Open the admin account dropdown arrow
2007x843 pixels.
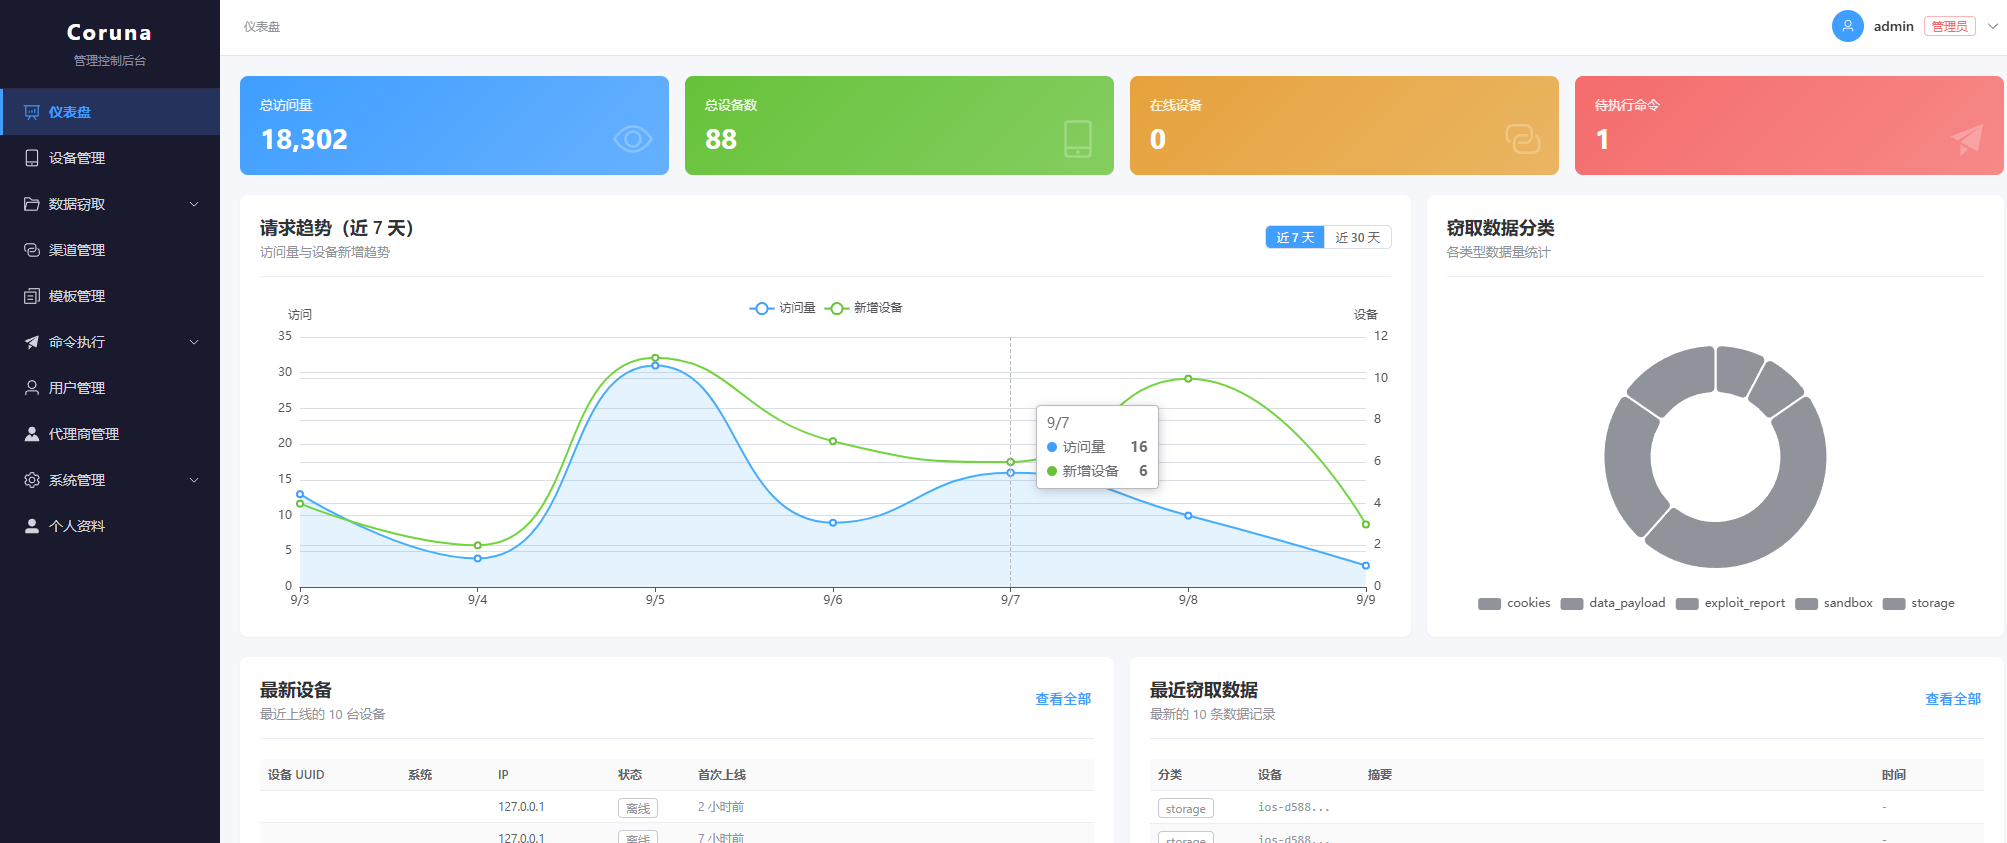(1992, 26)
